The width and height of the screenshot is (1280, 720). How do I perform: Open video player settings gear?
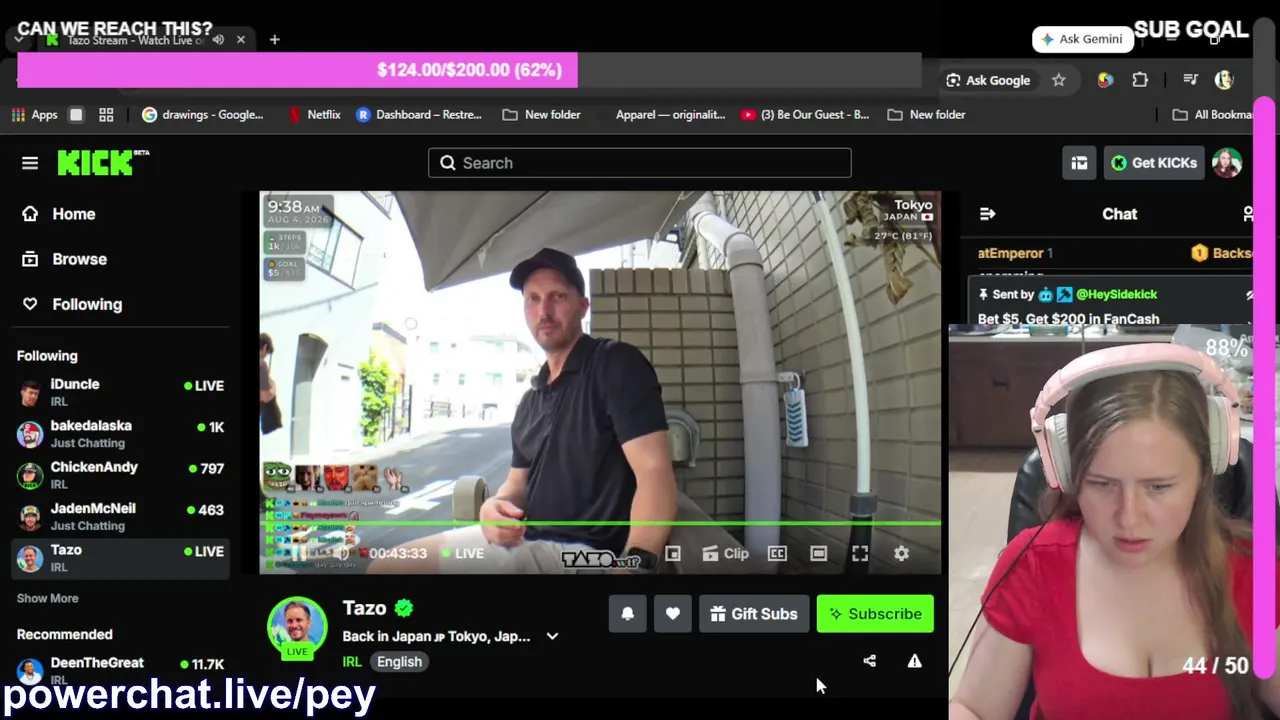[x=901, y=553]
